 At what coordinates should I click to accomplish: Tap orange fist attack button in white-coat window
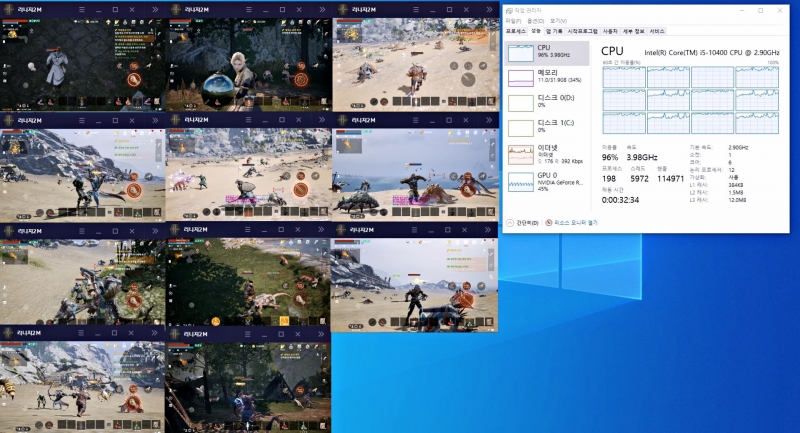134,80
